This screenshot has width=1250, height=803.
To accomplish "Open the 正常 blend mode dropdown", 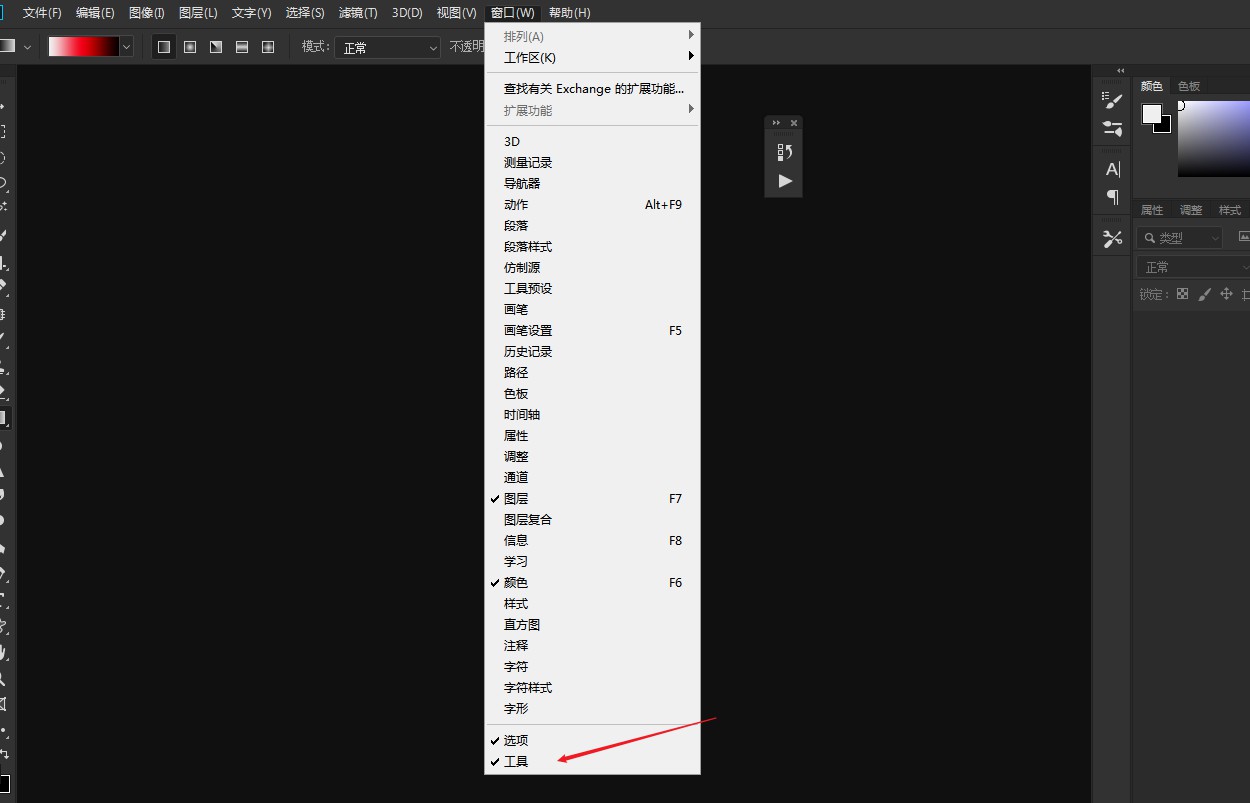I will pos(387,46).
